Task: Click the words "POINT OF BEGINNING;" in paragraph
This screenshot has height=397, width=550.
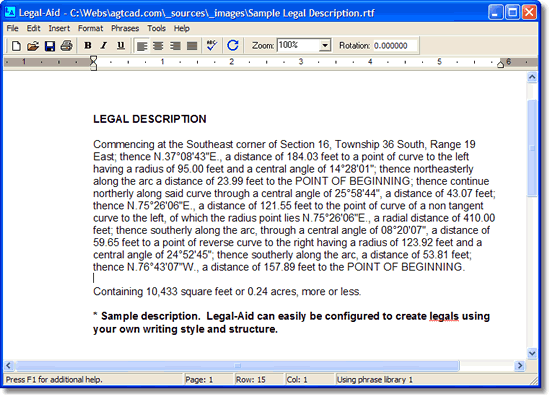Action: [354, 181]
